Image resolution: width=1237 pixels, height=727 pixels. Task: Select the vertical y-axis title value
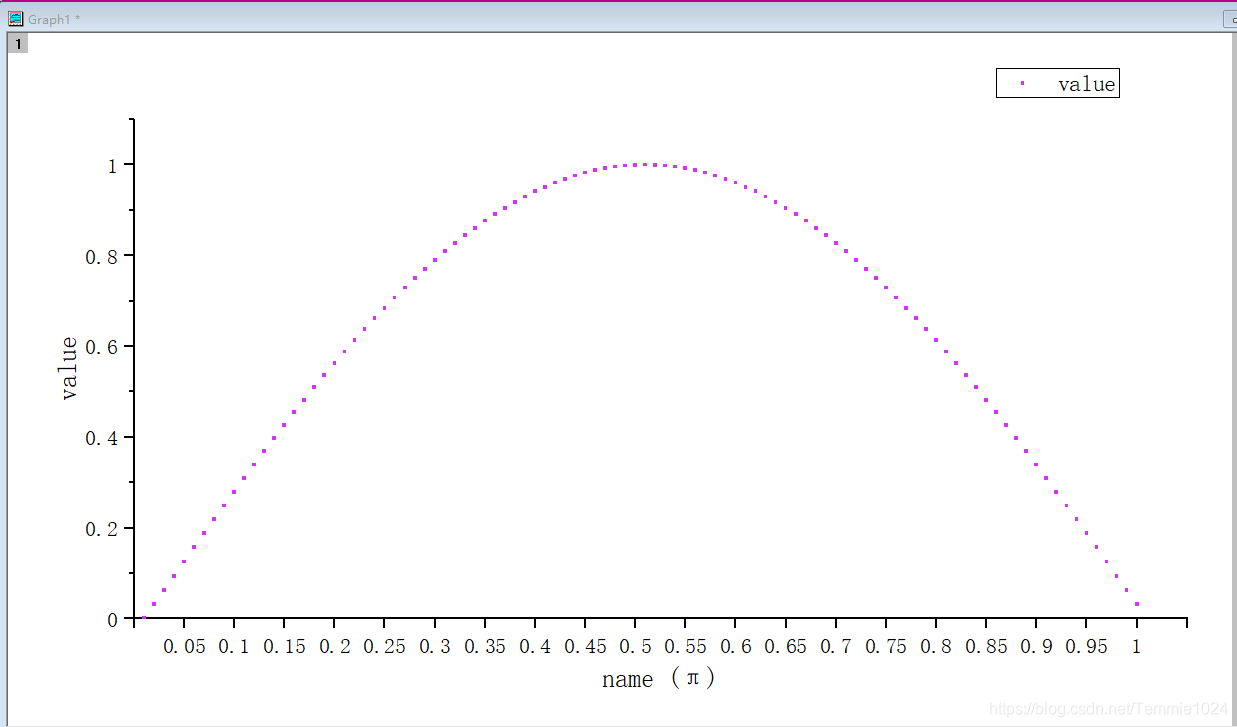69,368
